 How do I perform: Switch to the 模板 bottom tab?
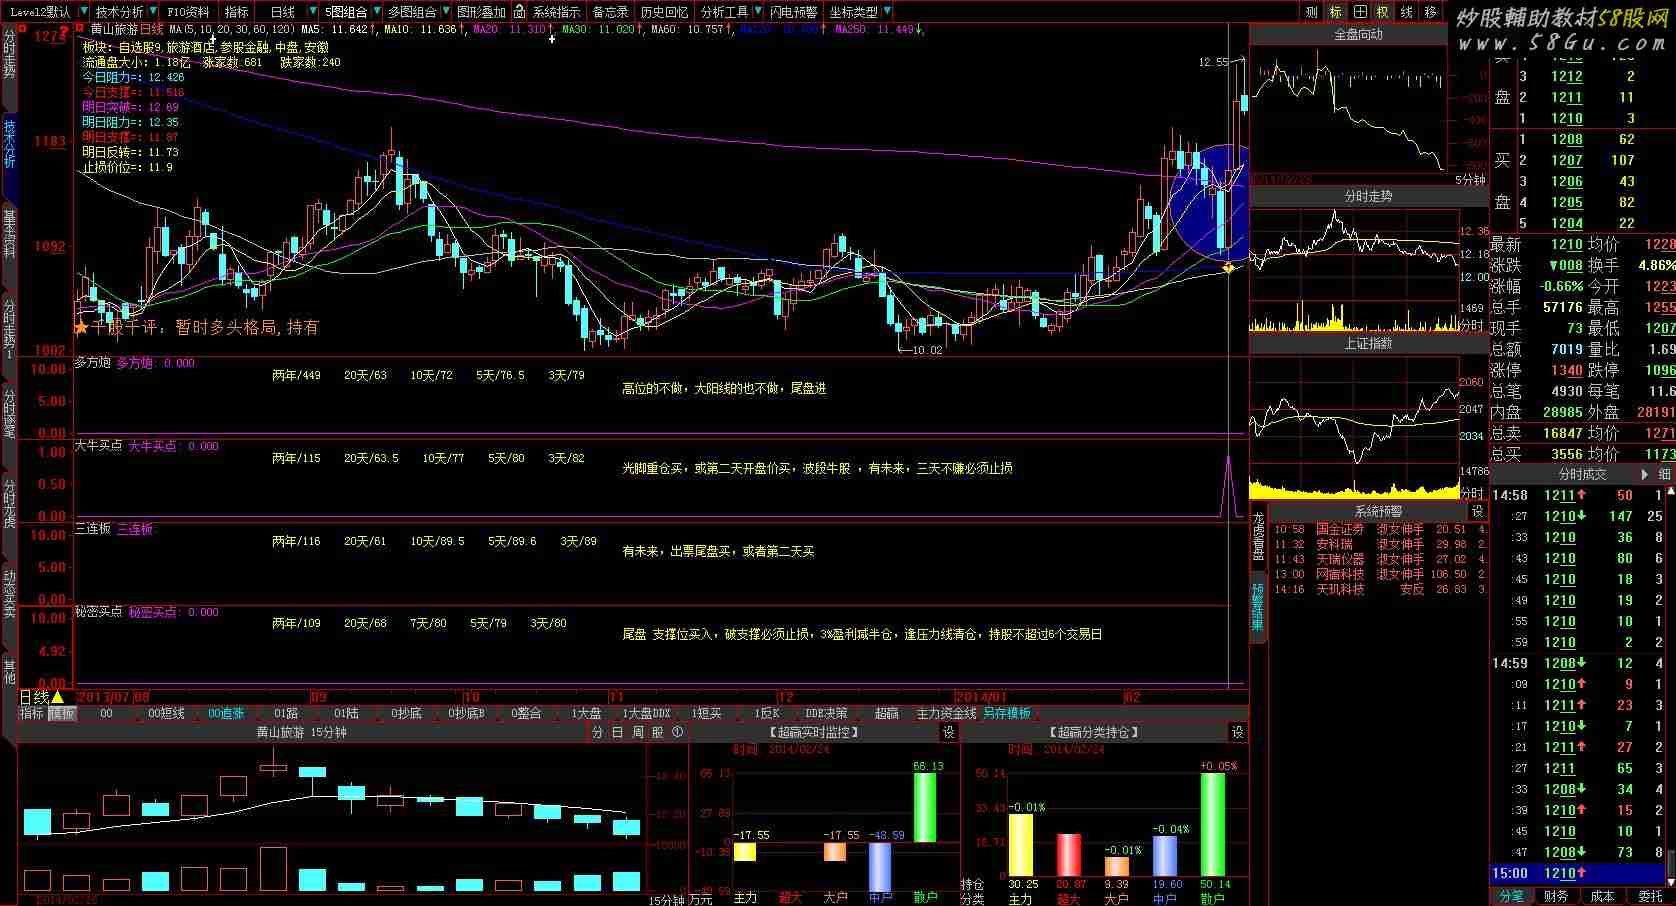click(62, 714)
